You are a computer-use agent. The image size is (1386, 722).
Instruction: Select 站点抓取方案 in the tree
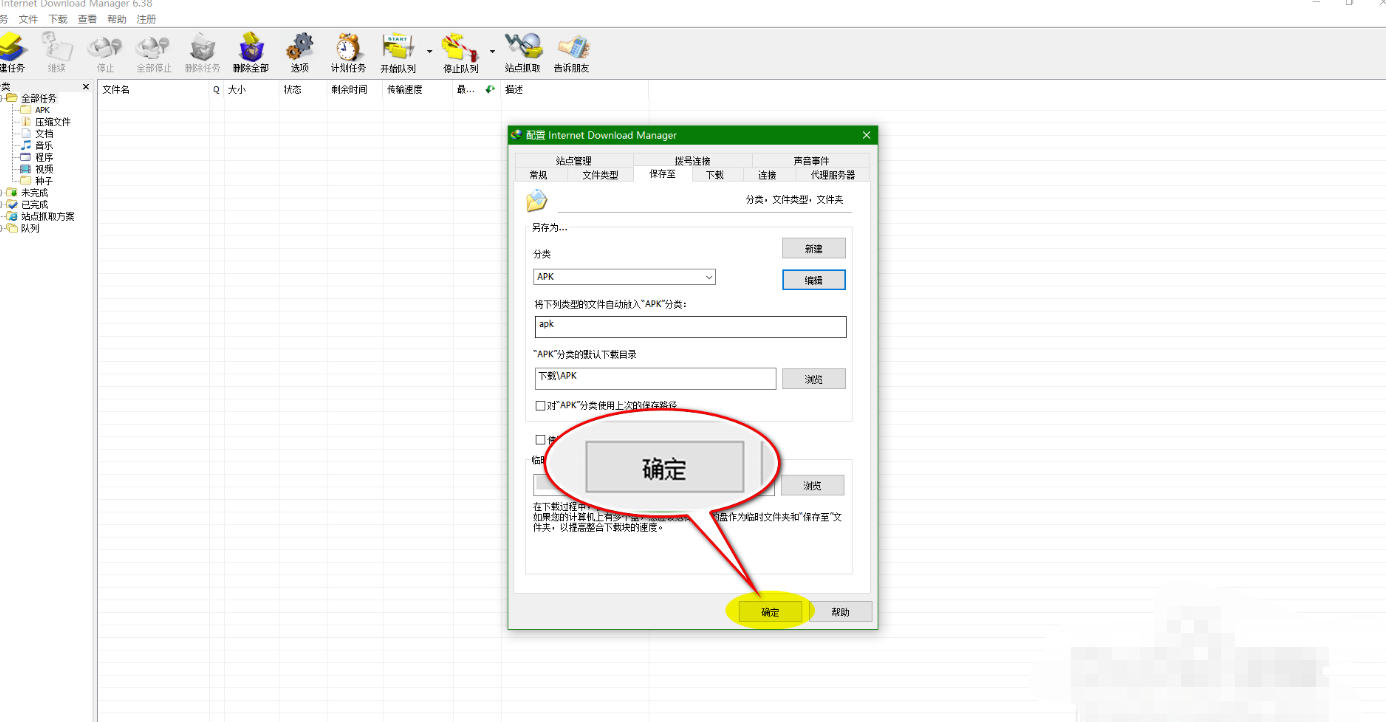48,216
